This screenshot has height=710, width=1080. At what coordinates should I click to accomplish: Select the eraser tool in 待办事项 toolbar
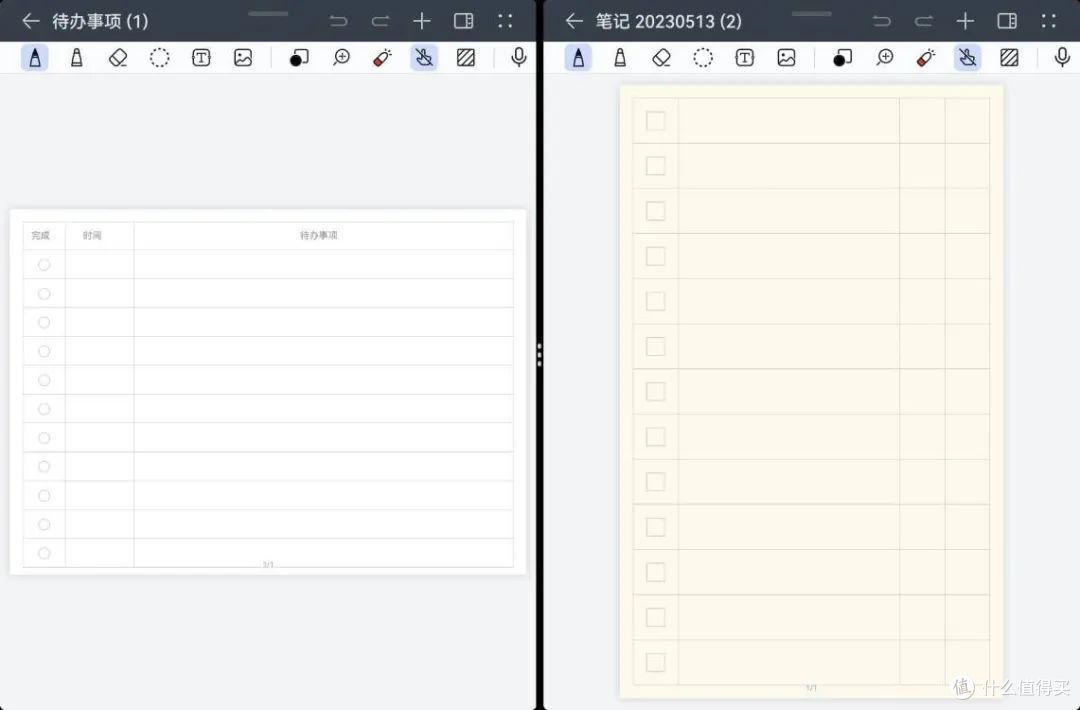[118, 58]
